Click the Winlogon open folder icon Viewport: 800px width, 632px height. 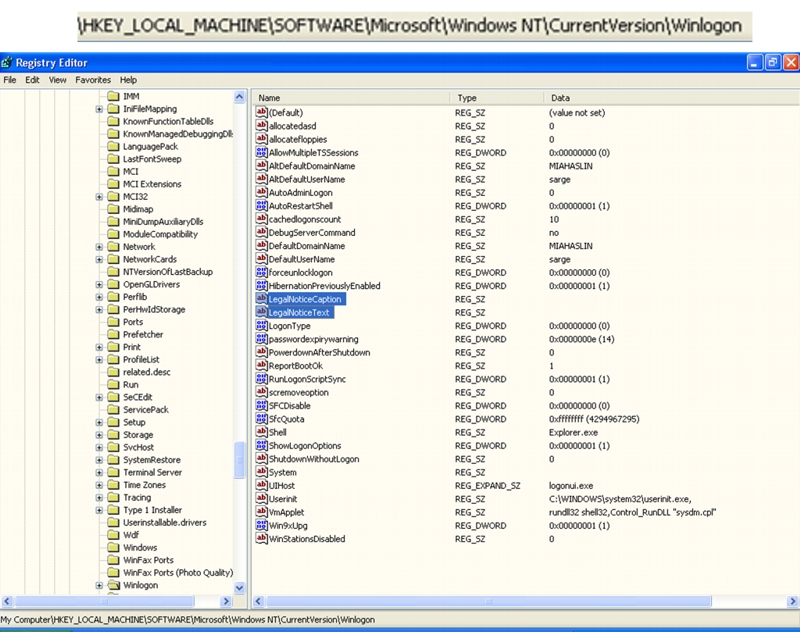pyautogui.click(x=113, y=585)
